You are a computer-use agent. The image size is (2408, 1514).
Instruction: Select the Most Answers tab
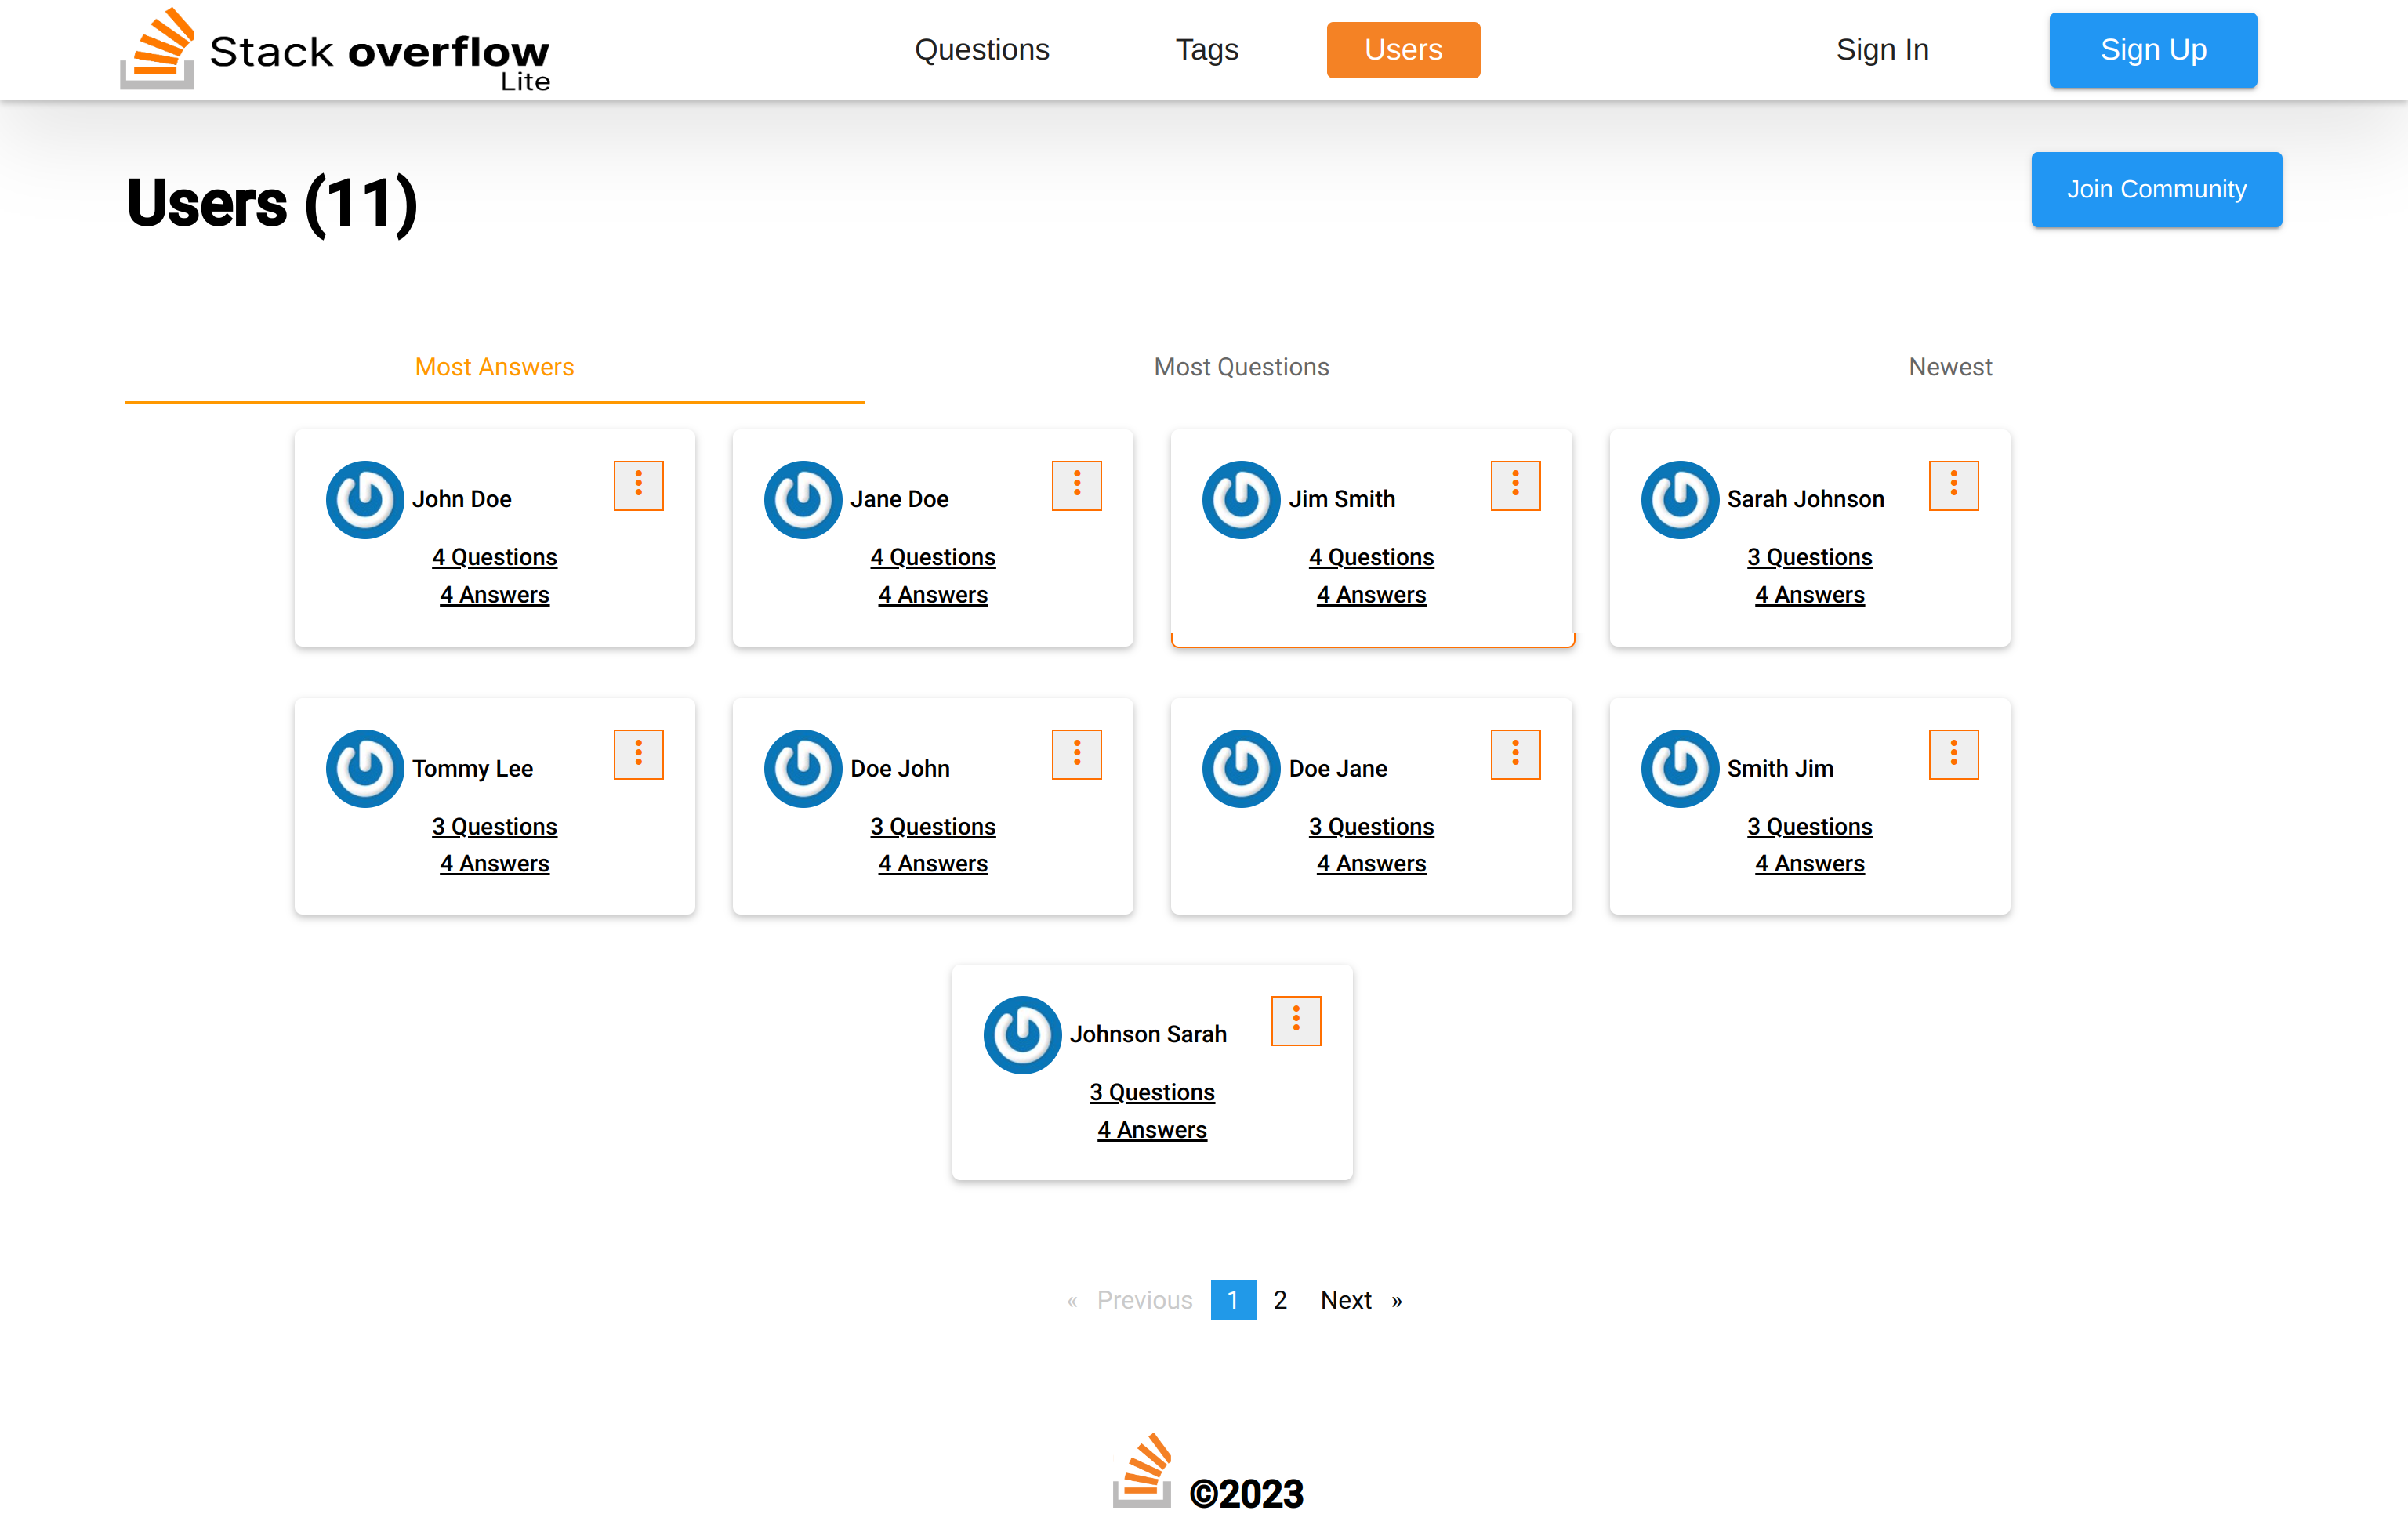[x=494, y=367]
